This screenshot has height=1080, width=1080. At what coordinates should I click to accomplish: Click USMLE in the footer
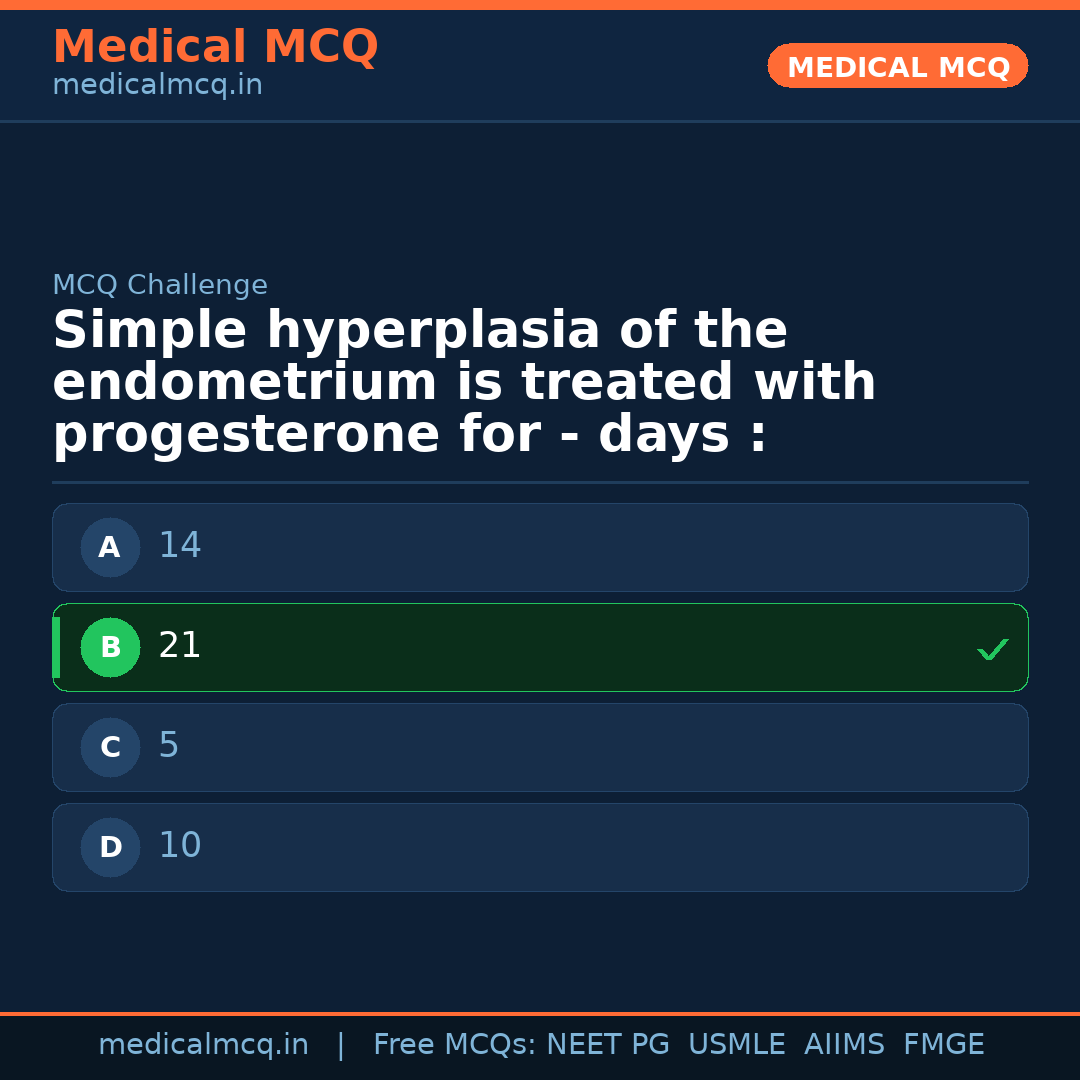click(x=736, y=1045)
